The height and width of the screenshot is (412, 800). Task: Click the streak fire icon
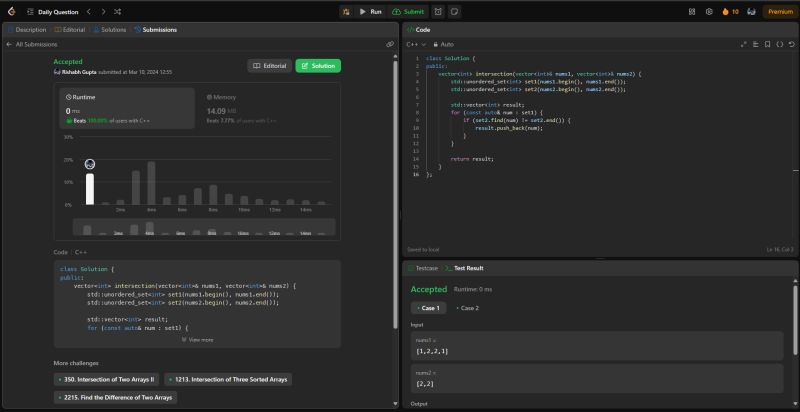726,11
